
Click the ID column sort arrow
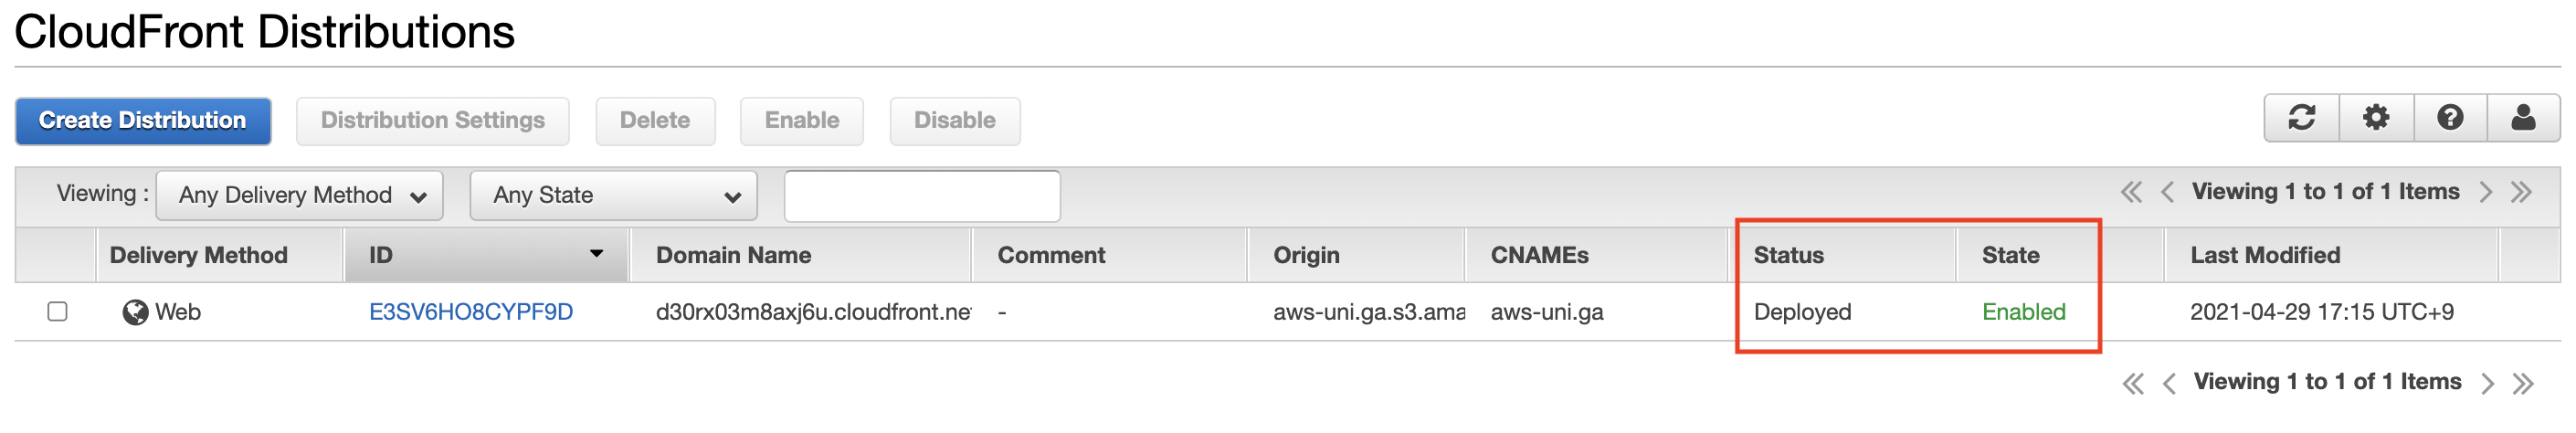596,254
